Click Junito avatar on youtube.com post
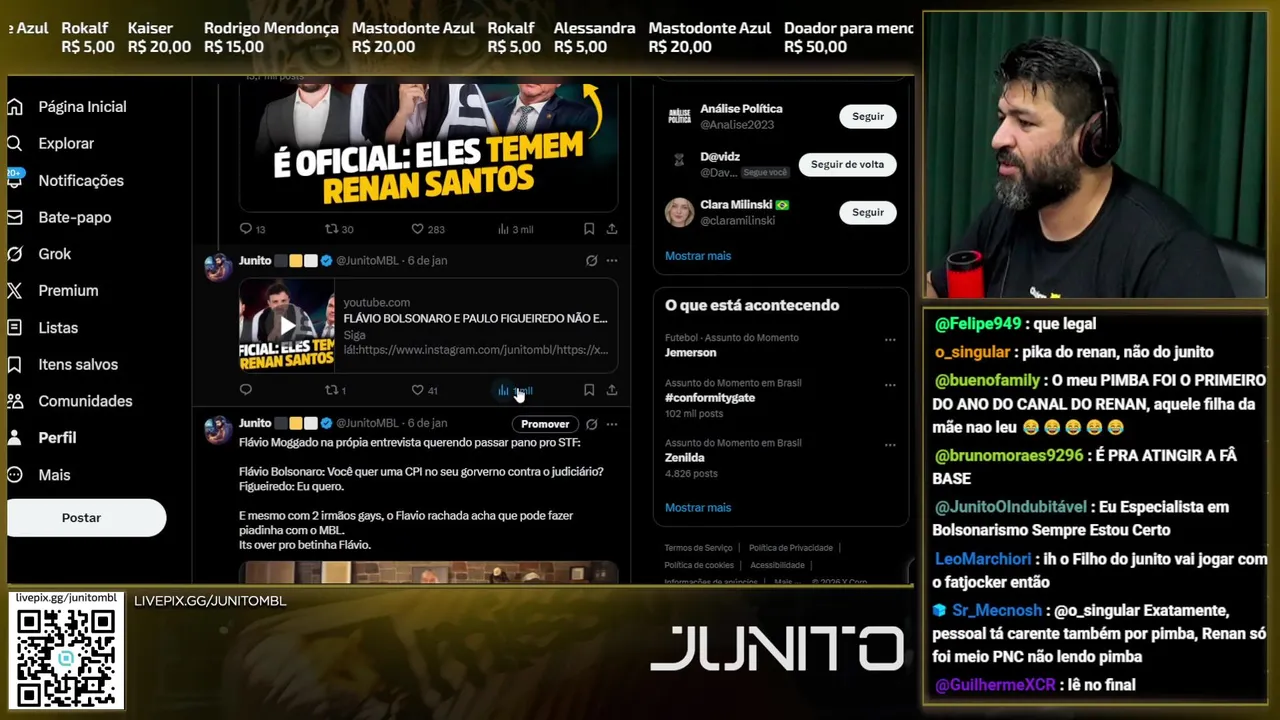1280x720 pixels. (x=218, y=267)
